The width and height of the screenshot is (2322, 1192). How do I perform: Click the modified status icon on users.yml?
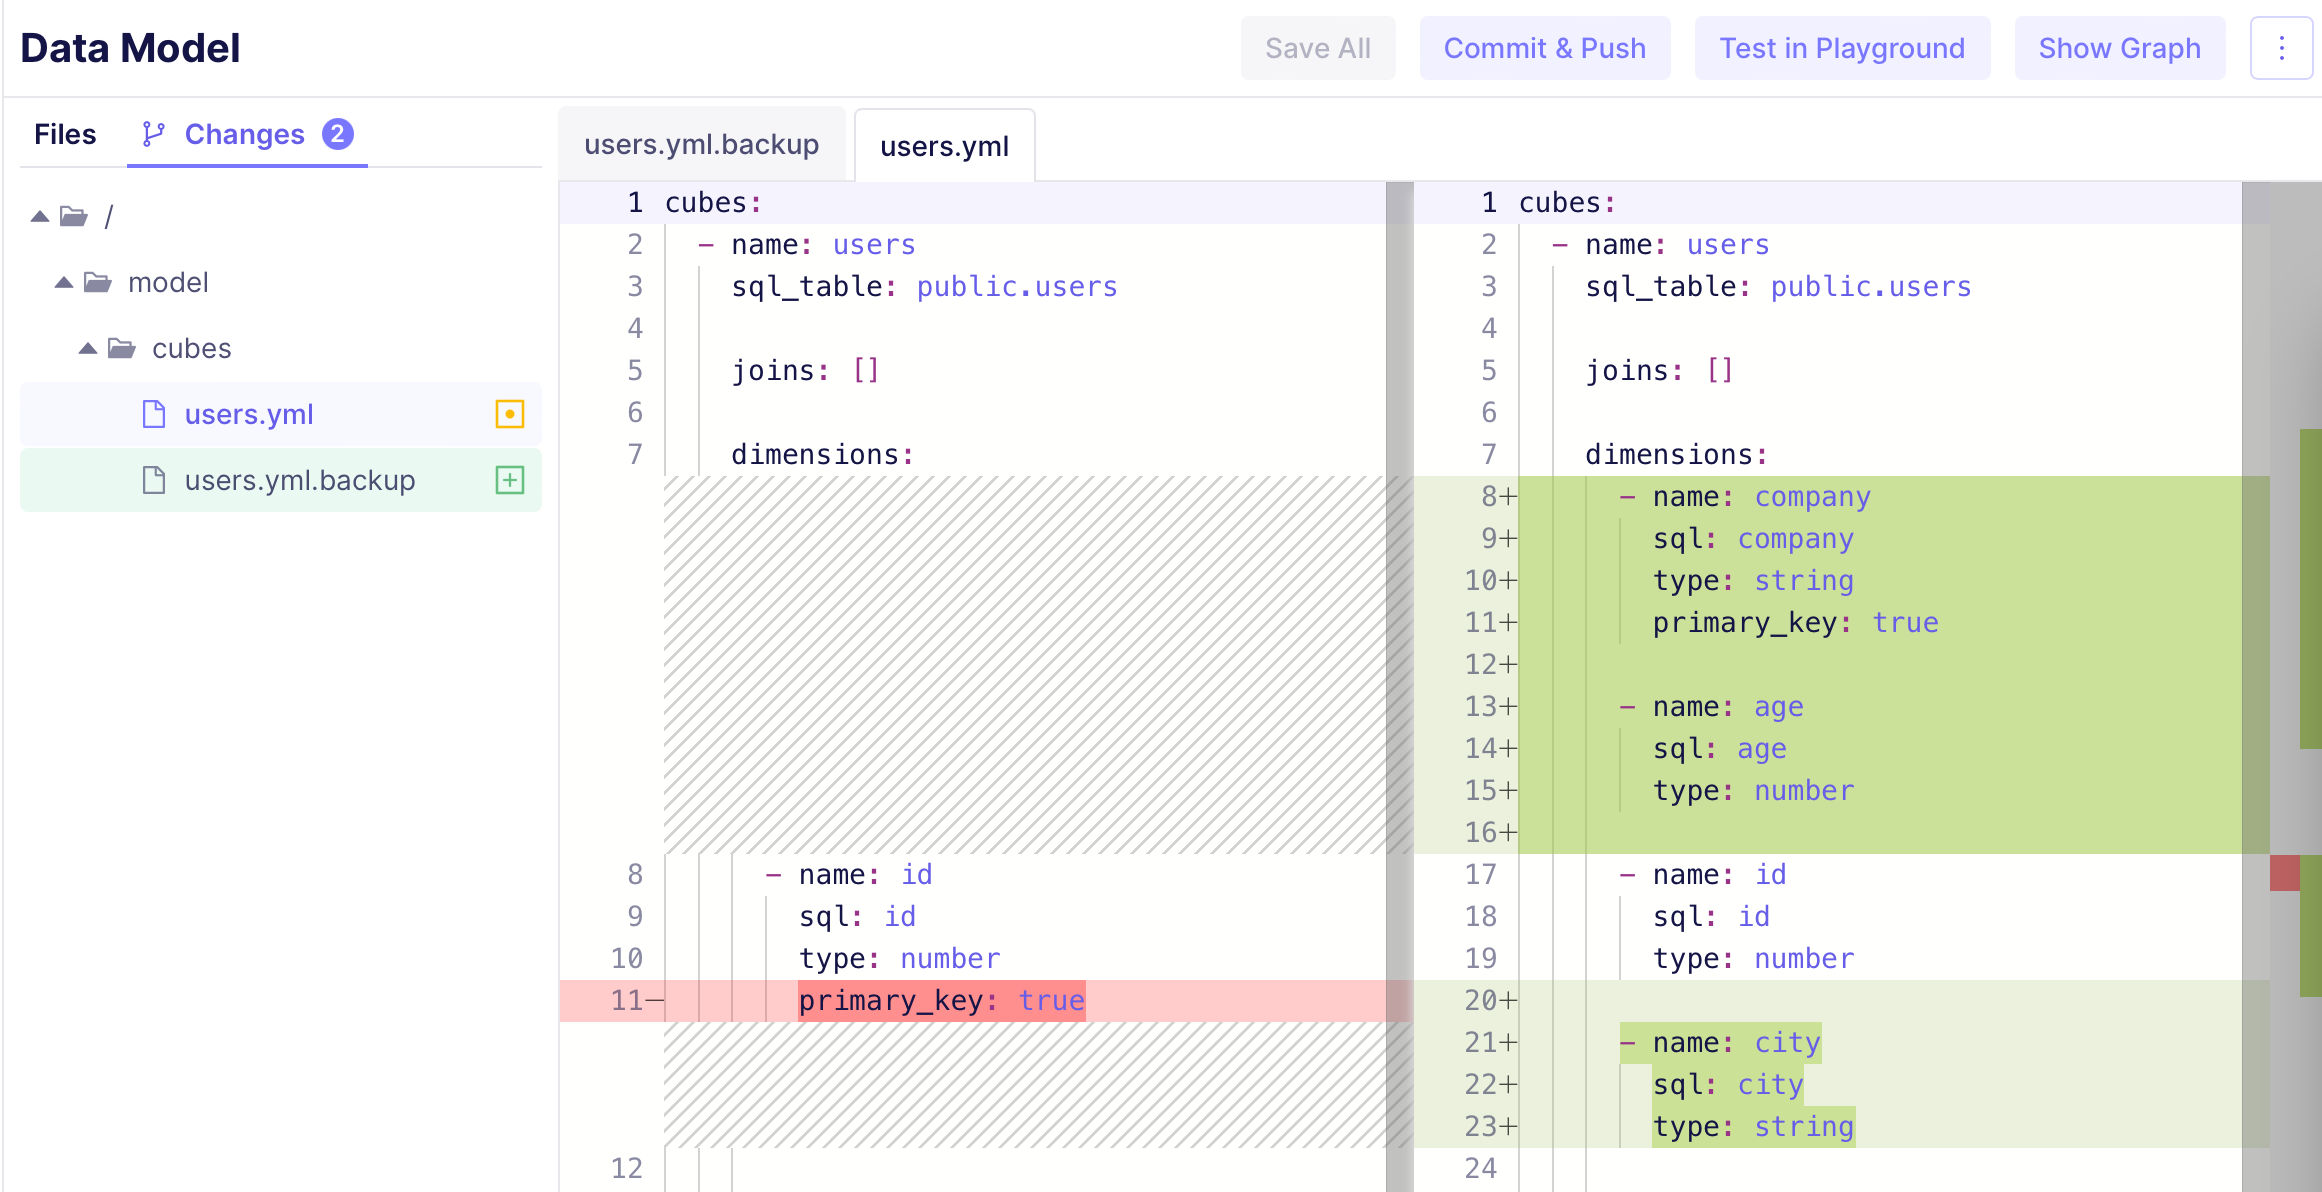509,414
